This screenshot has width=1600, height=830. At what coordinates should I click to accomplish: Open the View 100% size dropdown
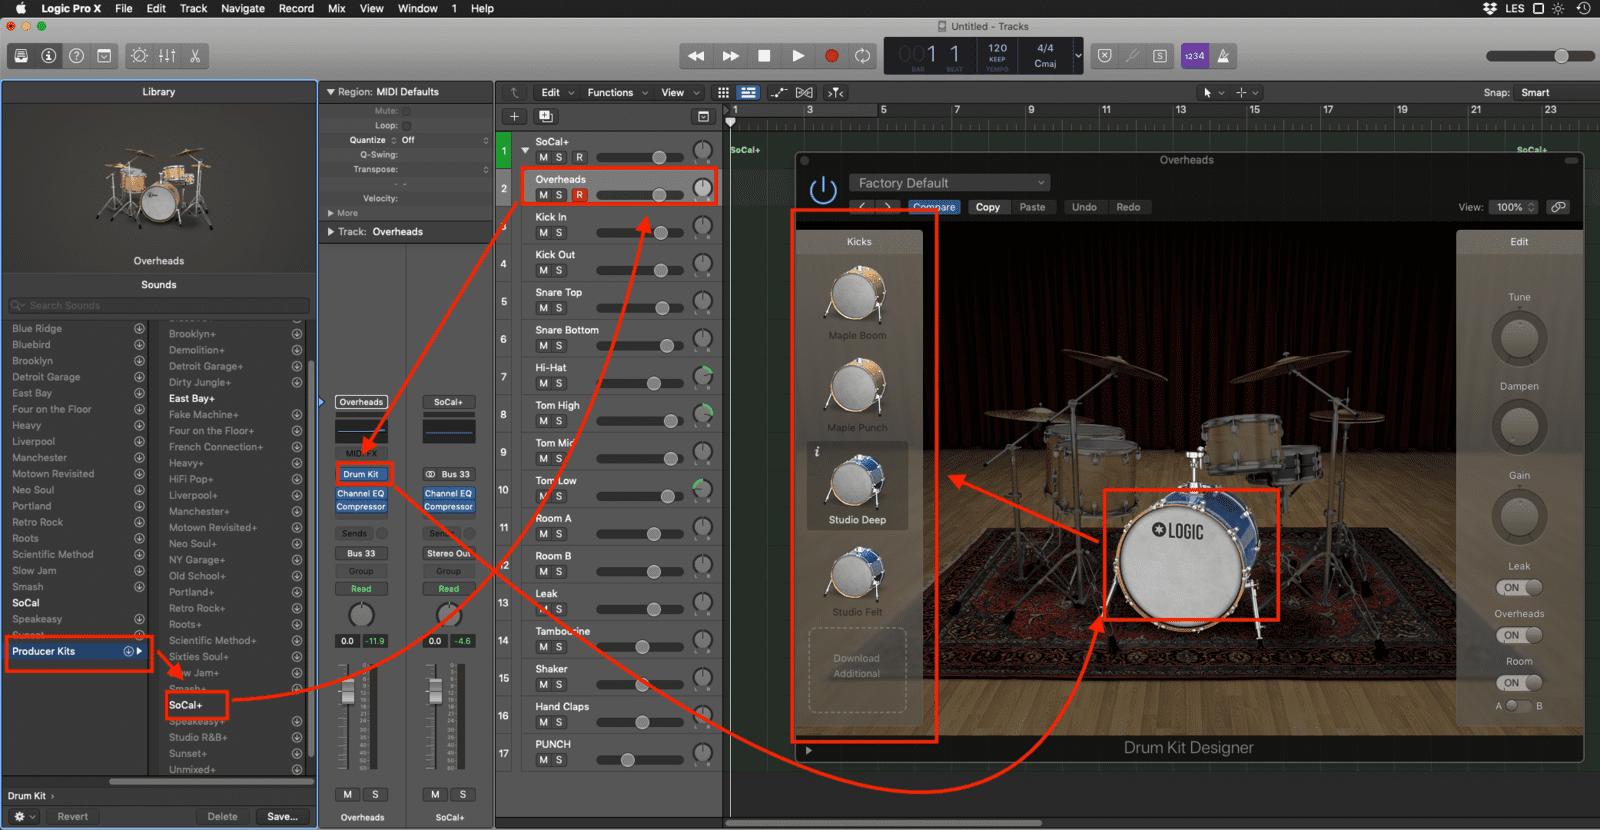[x=1515, y=207]
